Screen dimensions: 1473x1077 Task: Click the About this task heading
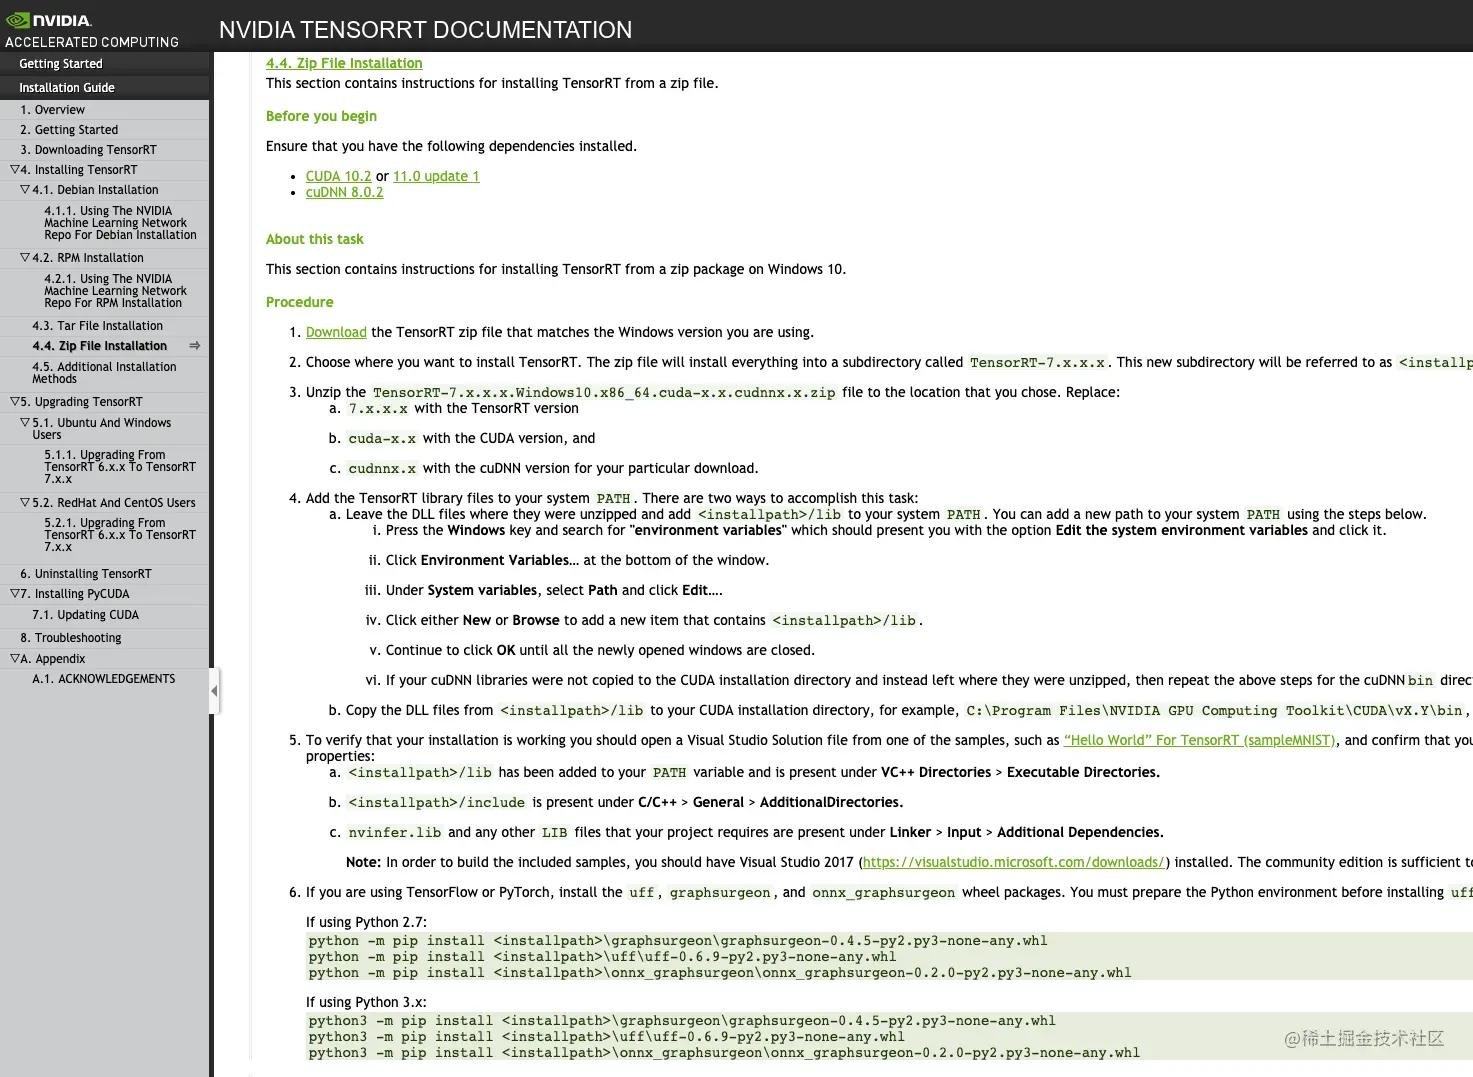pos(314,239)
